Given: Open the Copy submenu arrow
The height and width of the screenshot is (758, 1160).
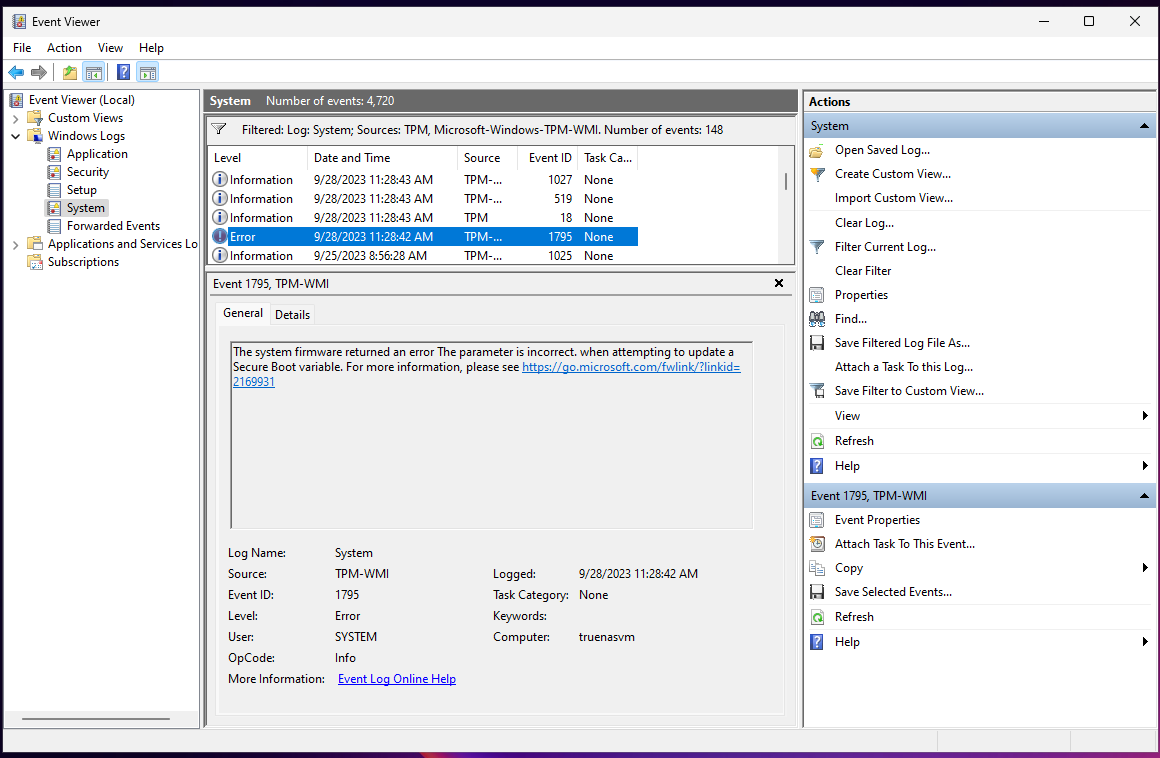Looking at the screenshot, I should (x=1145, y=568).
